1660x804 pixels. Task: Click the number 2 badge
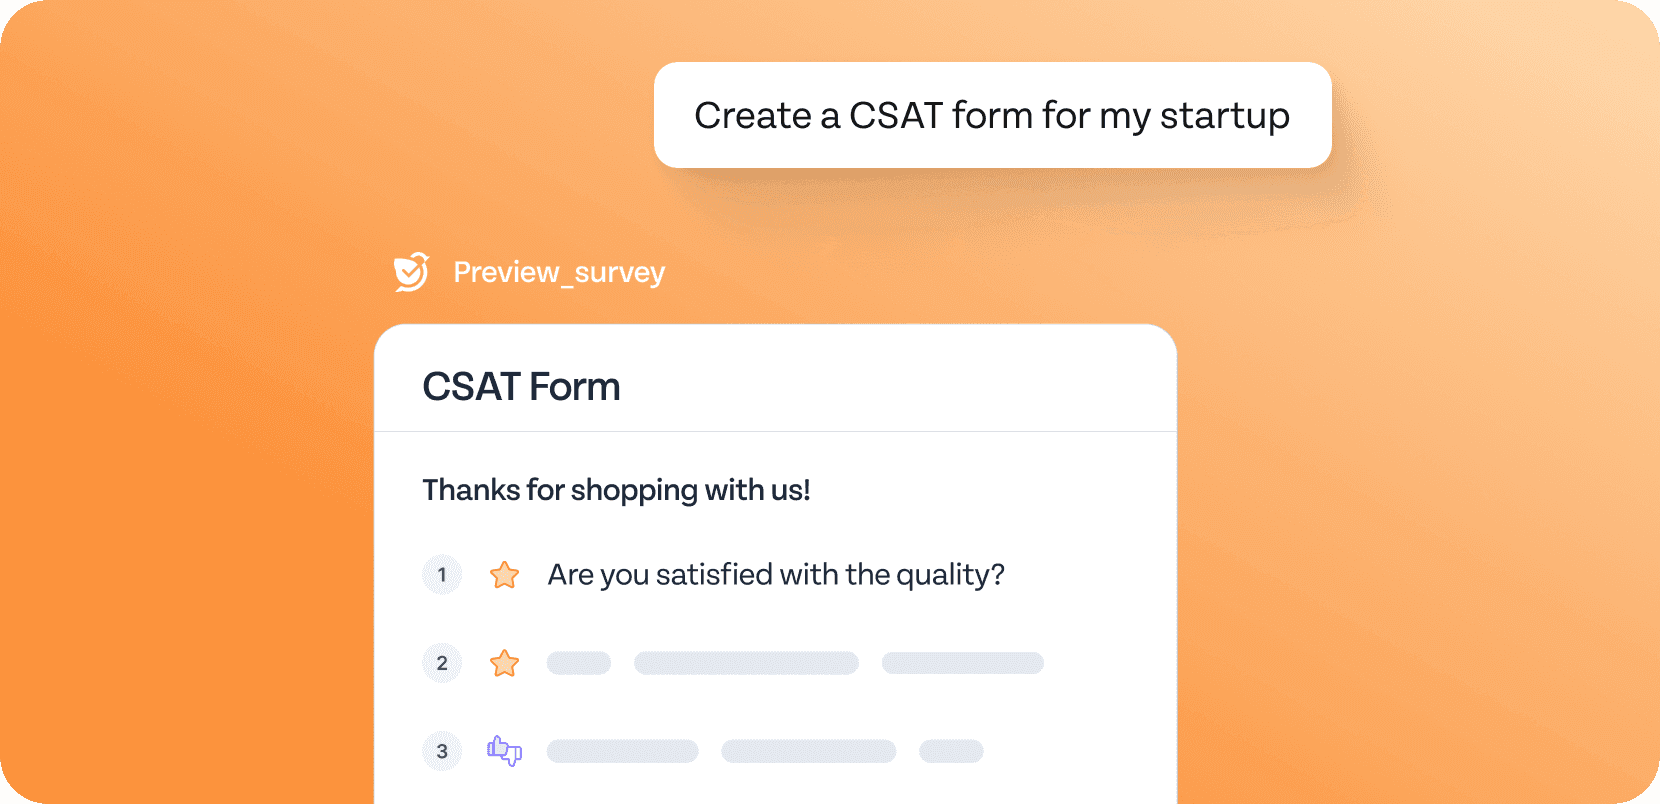pyautogui.click(x=442, y=663)
